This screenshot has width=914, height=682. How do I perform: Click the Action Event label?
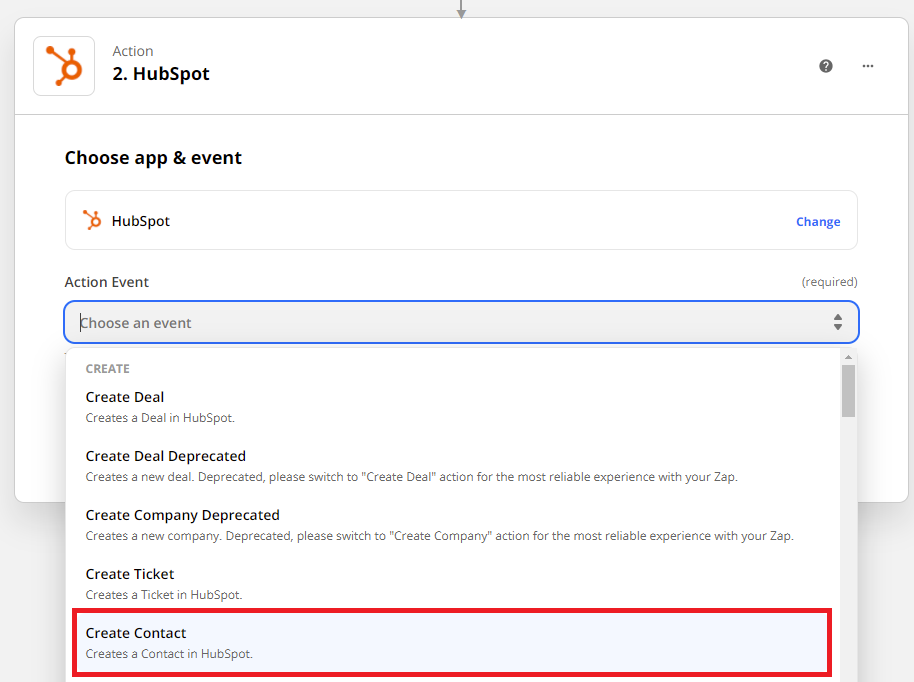(x=107, y=282)
